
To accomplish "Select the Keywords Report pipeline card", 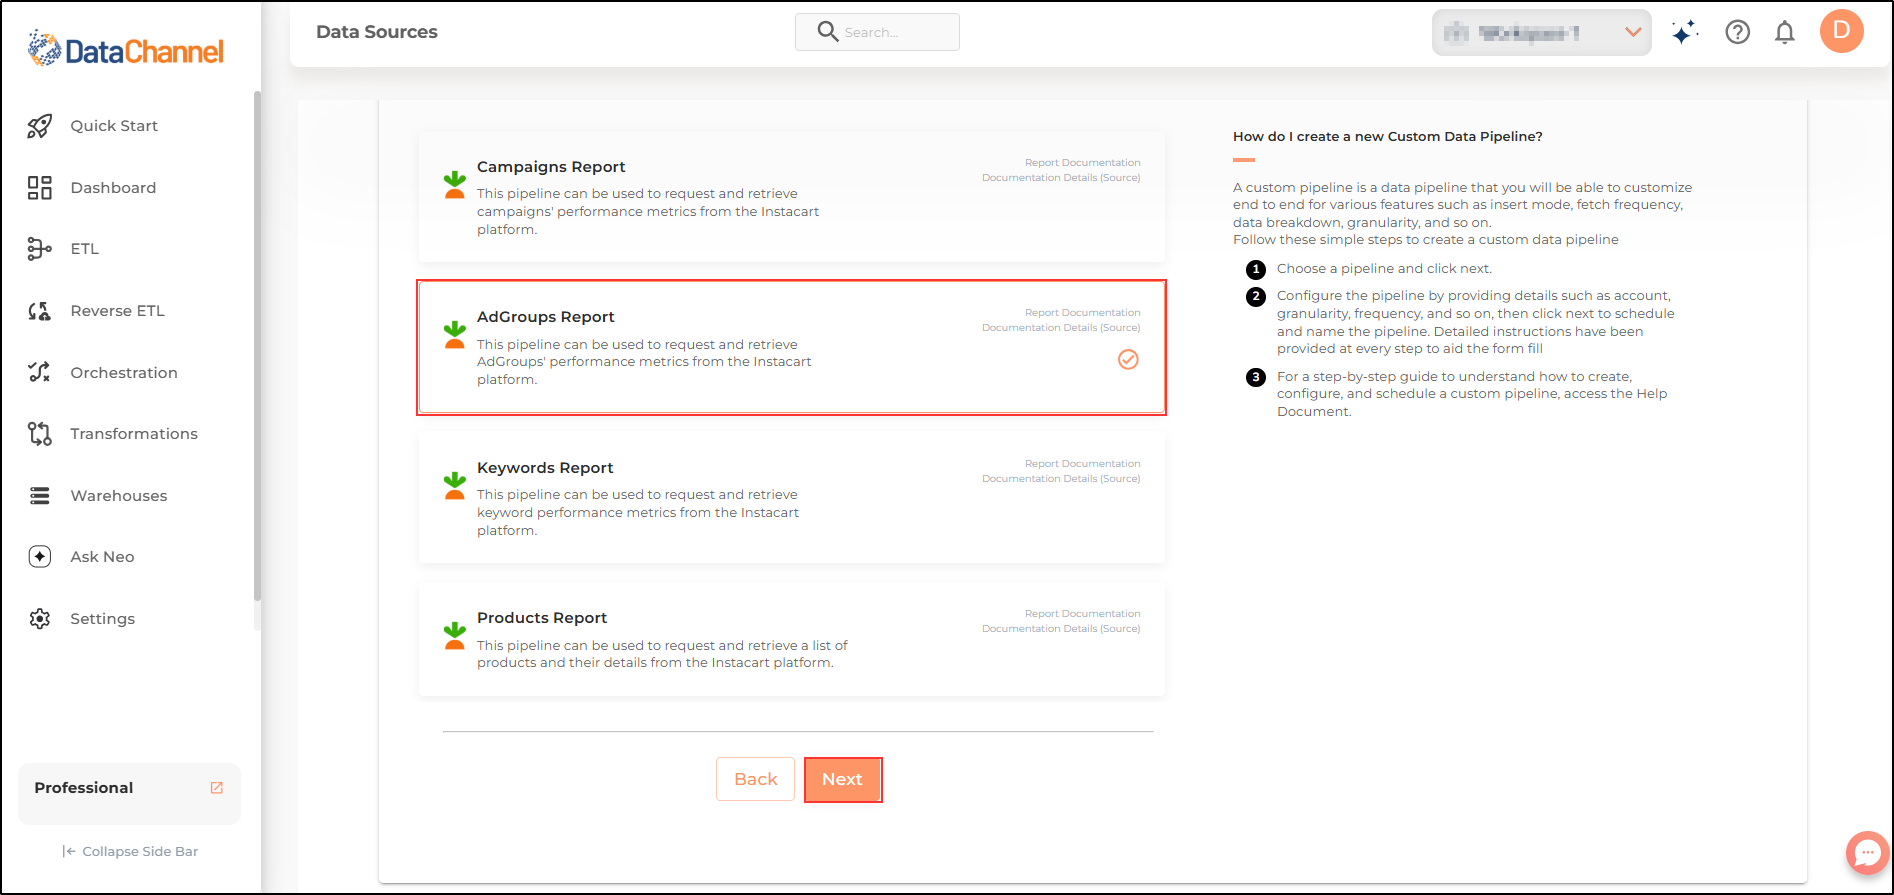I will point(792,498).
